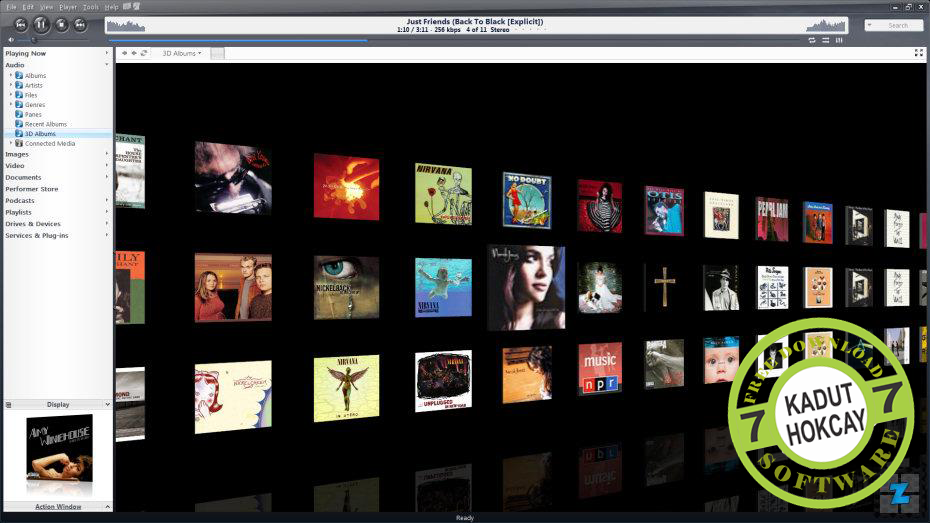
Task: Select the gold cross album cover
Action: pyautogui.click(x=664, y=287)
